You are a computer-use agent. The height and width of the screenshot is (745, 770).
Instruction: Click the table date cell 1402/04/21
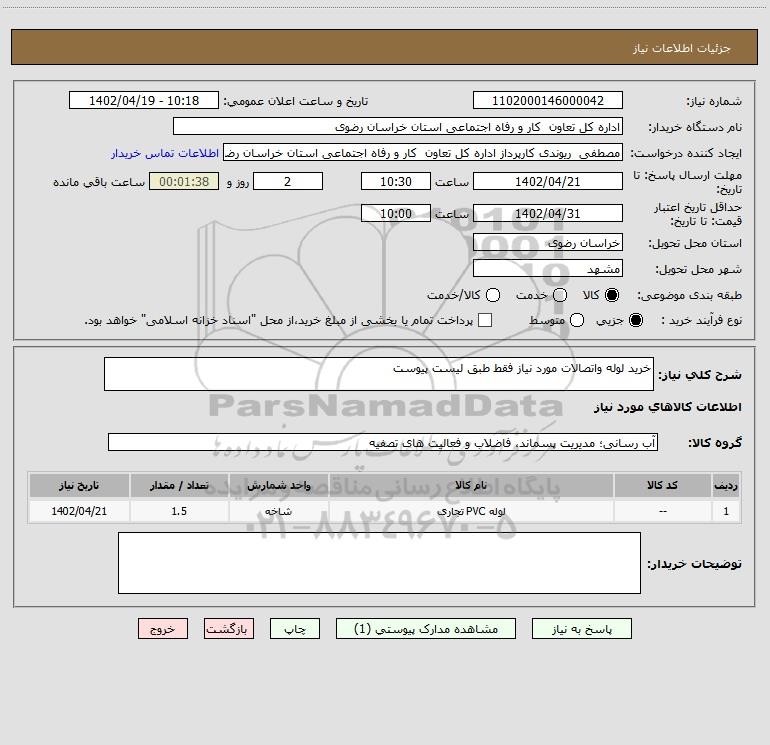[79, 511]
